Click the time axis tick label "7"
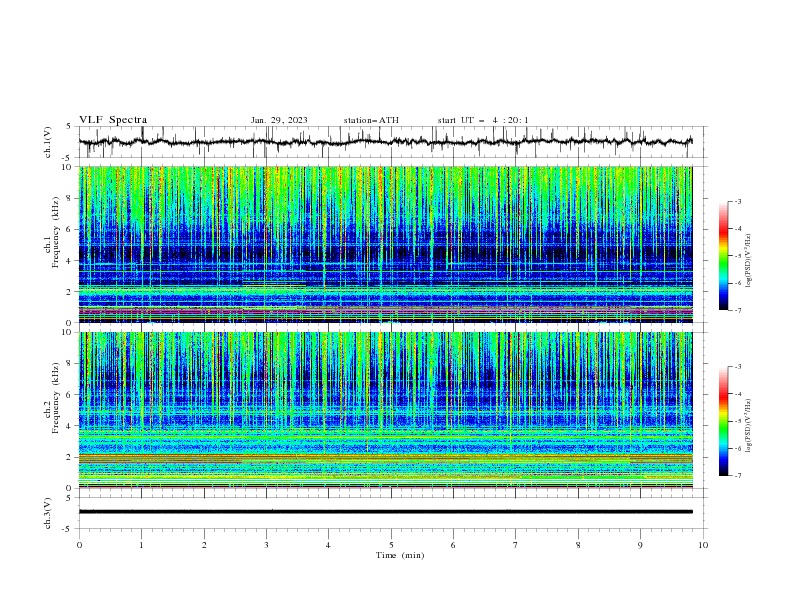 tap(516, 545)
